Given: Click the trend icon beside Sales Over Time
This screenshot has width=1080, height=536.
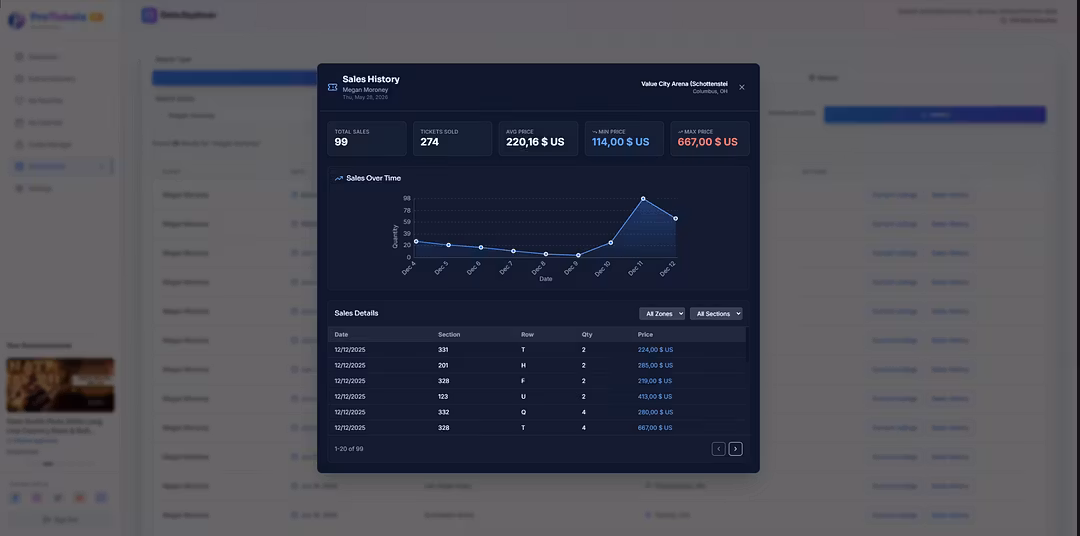Looking at the screenshot, I should click(339, 178).
